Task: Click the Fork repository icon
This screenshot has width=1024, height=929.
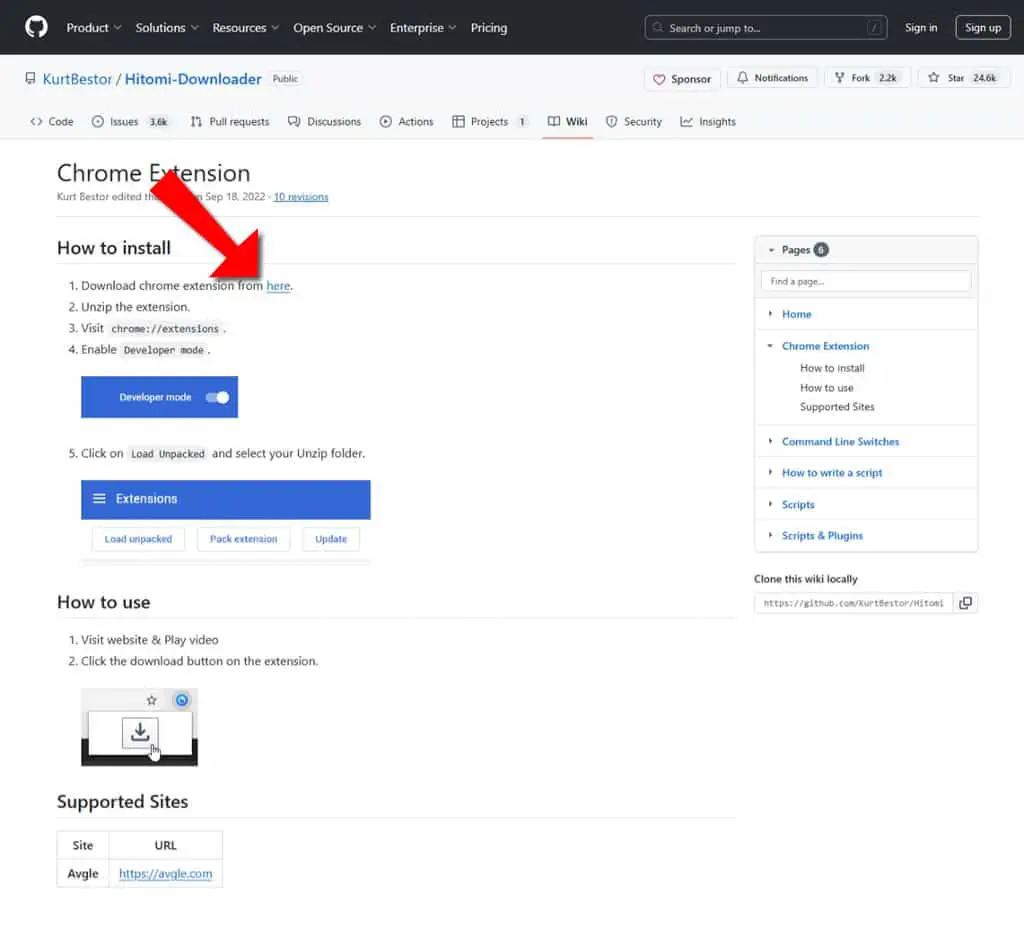Action: [839, 78]
